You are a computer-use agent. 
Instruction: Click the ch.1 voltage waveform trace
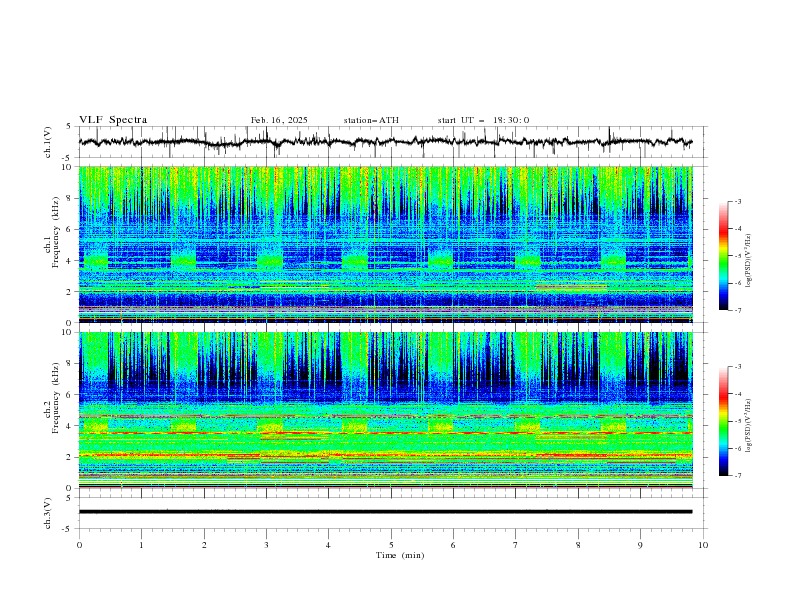385,142
